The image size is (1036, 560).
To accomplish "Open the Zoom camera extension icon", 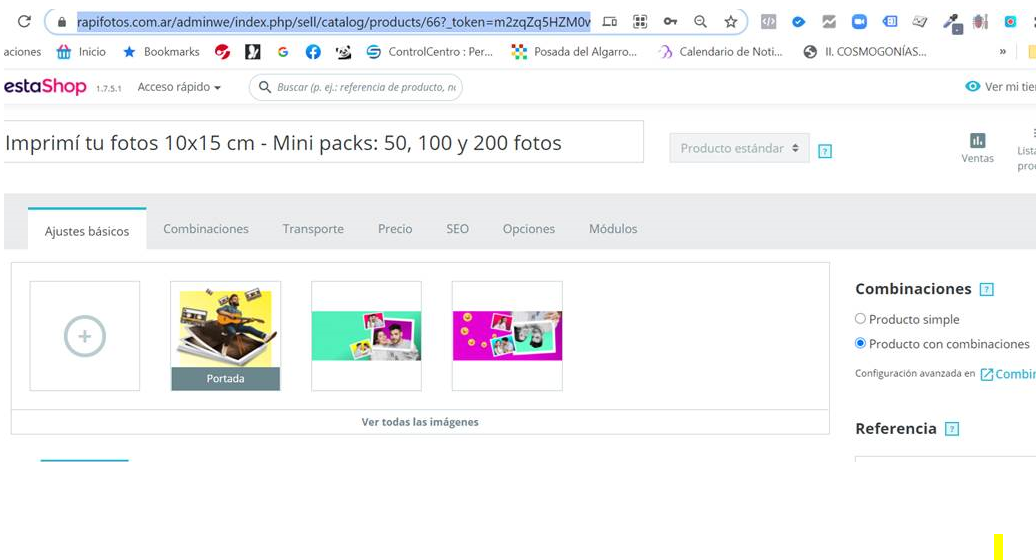I will coord(859,22).
